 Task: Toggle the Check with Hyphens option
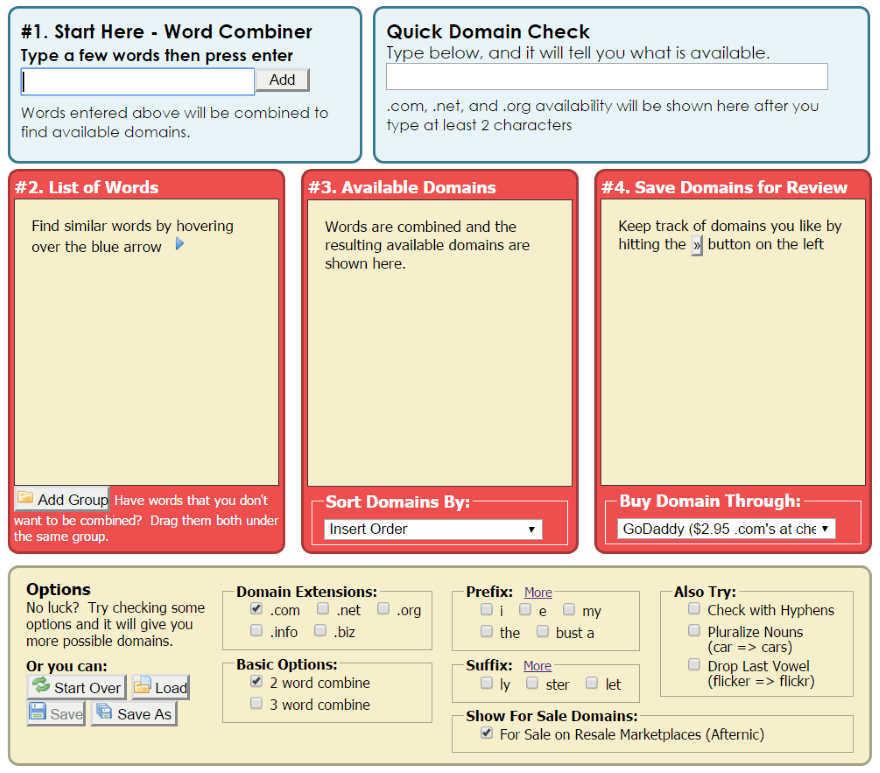(694, 609)
